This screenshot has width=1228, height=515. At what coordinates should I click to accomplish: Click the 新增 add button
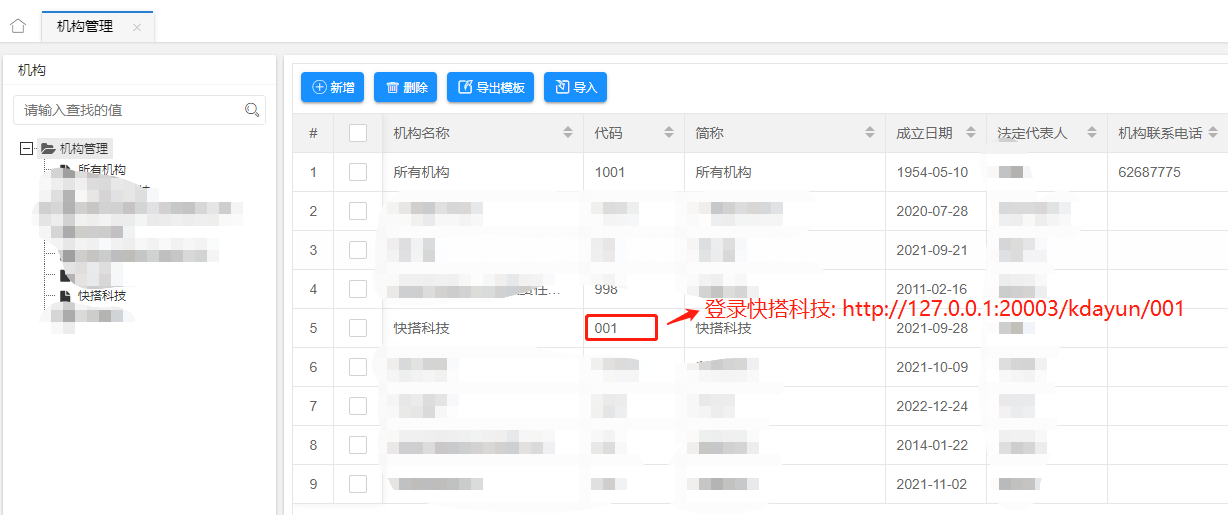333,88
